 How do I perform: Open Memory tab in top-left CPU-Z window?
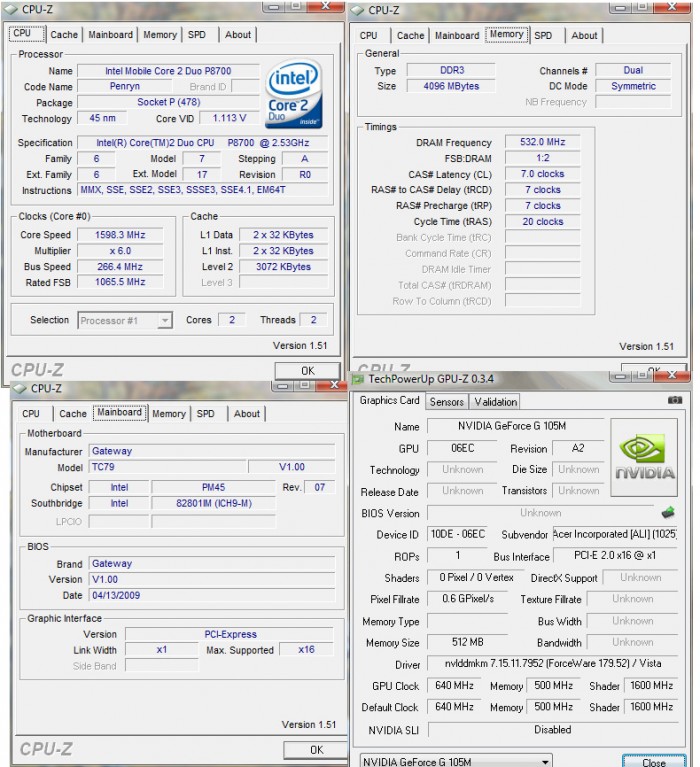click(x=160, y=35)
